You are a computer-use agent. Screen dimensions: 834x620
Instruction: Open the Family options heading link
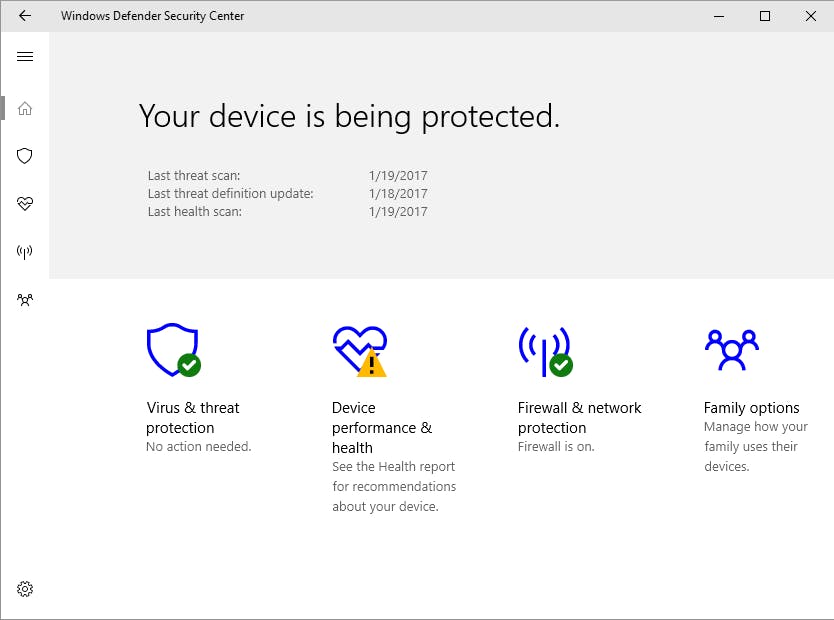point(751,408)
